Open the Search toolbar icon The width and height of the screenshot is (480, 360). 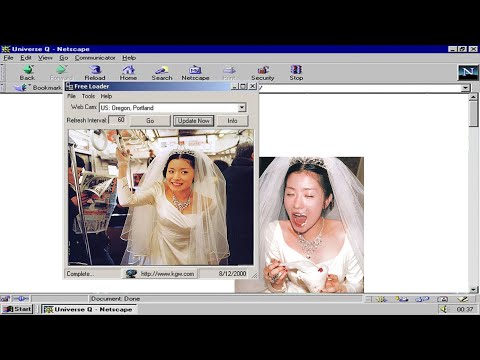162,69
